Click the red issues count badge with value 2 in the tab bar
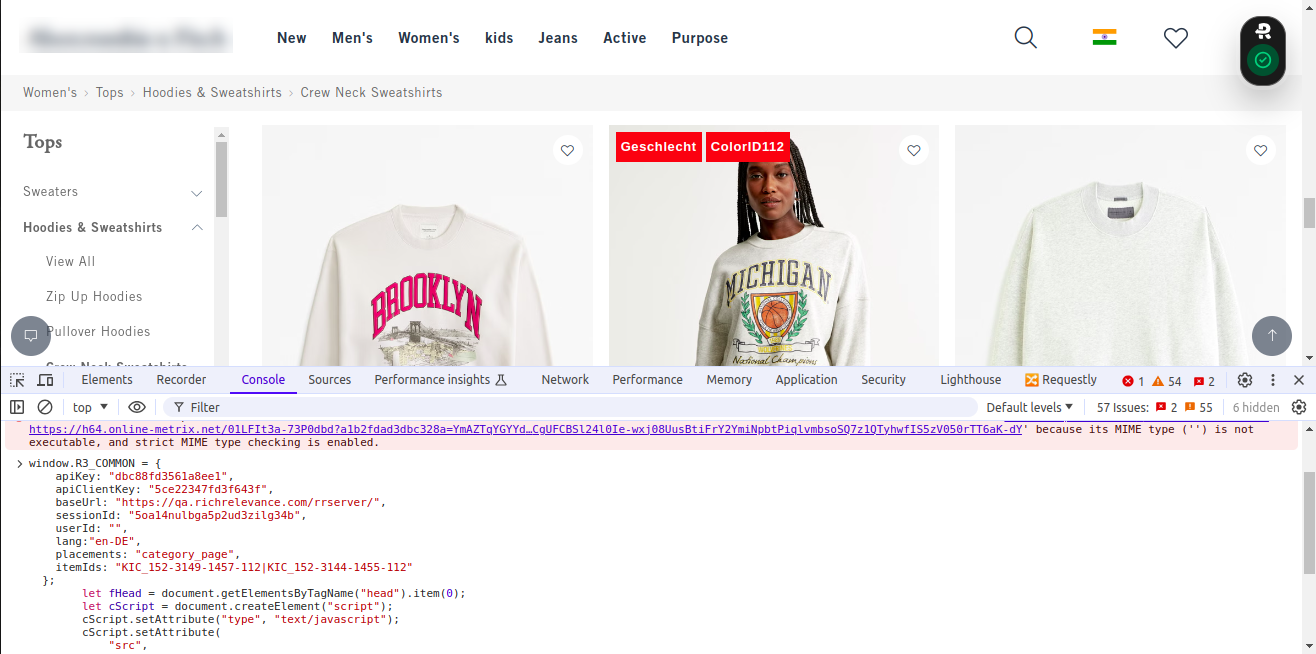 point(1204,381)
